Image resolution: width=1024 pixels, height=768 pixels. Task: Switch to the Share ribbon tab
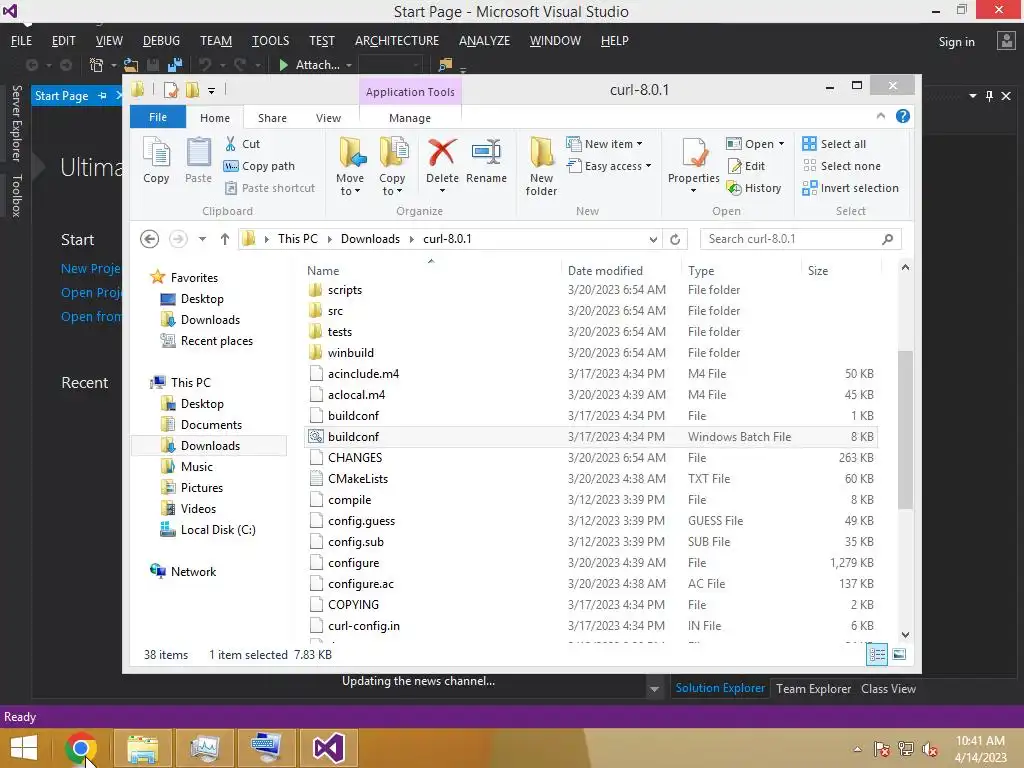(x=272, y=118)
